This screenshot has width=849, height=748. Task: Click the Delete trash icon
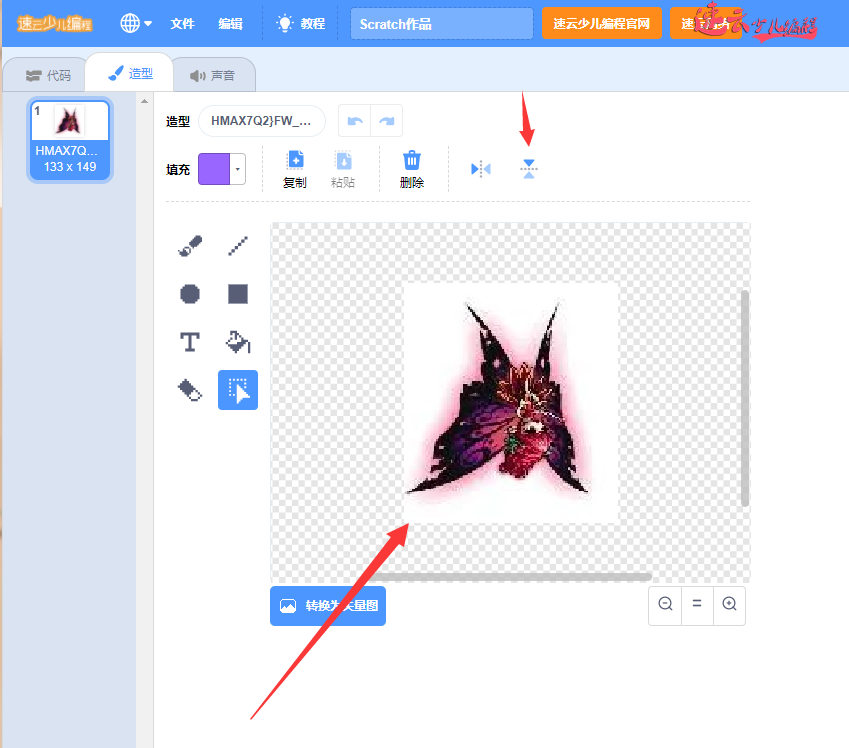click(412, 169)
